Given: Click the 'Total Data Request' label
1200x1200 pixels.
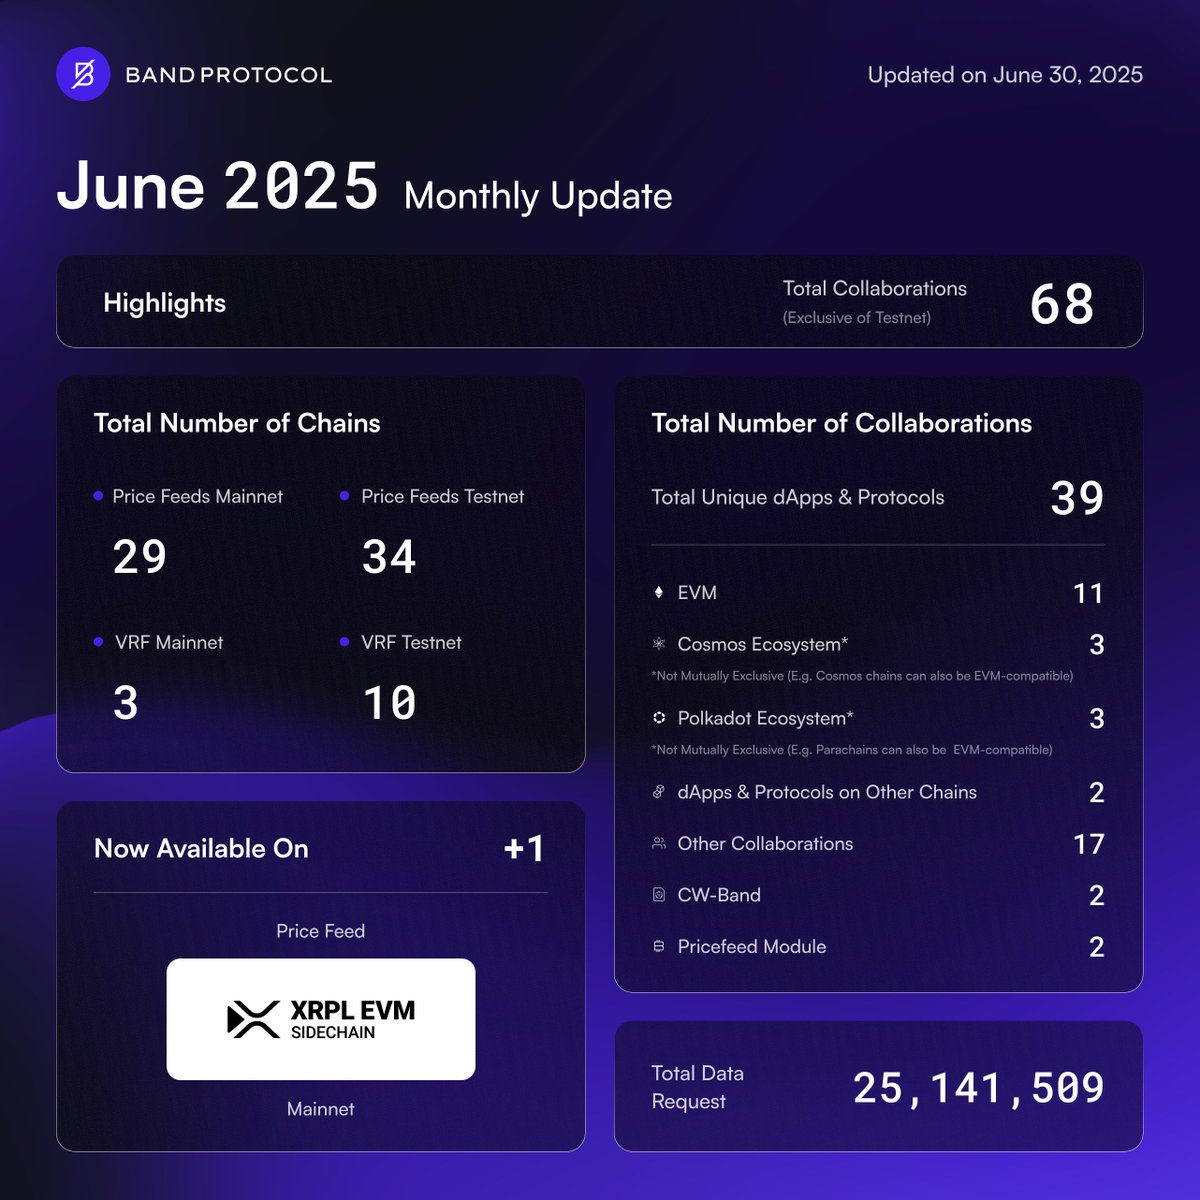Looking at the screenshot, I should click(698, 1087).
